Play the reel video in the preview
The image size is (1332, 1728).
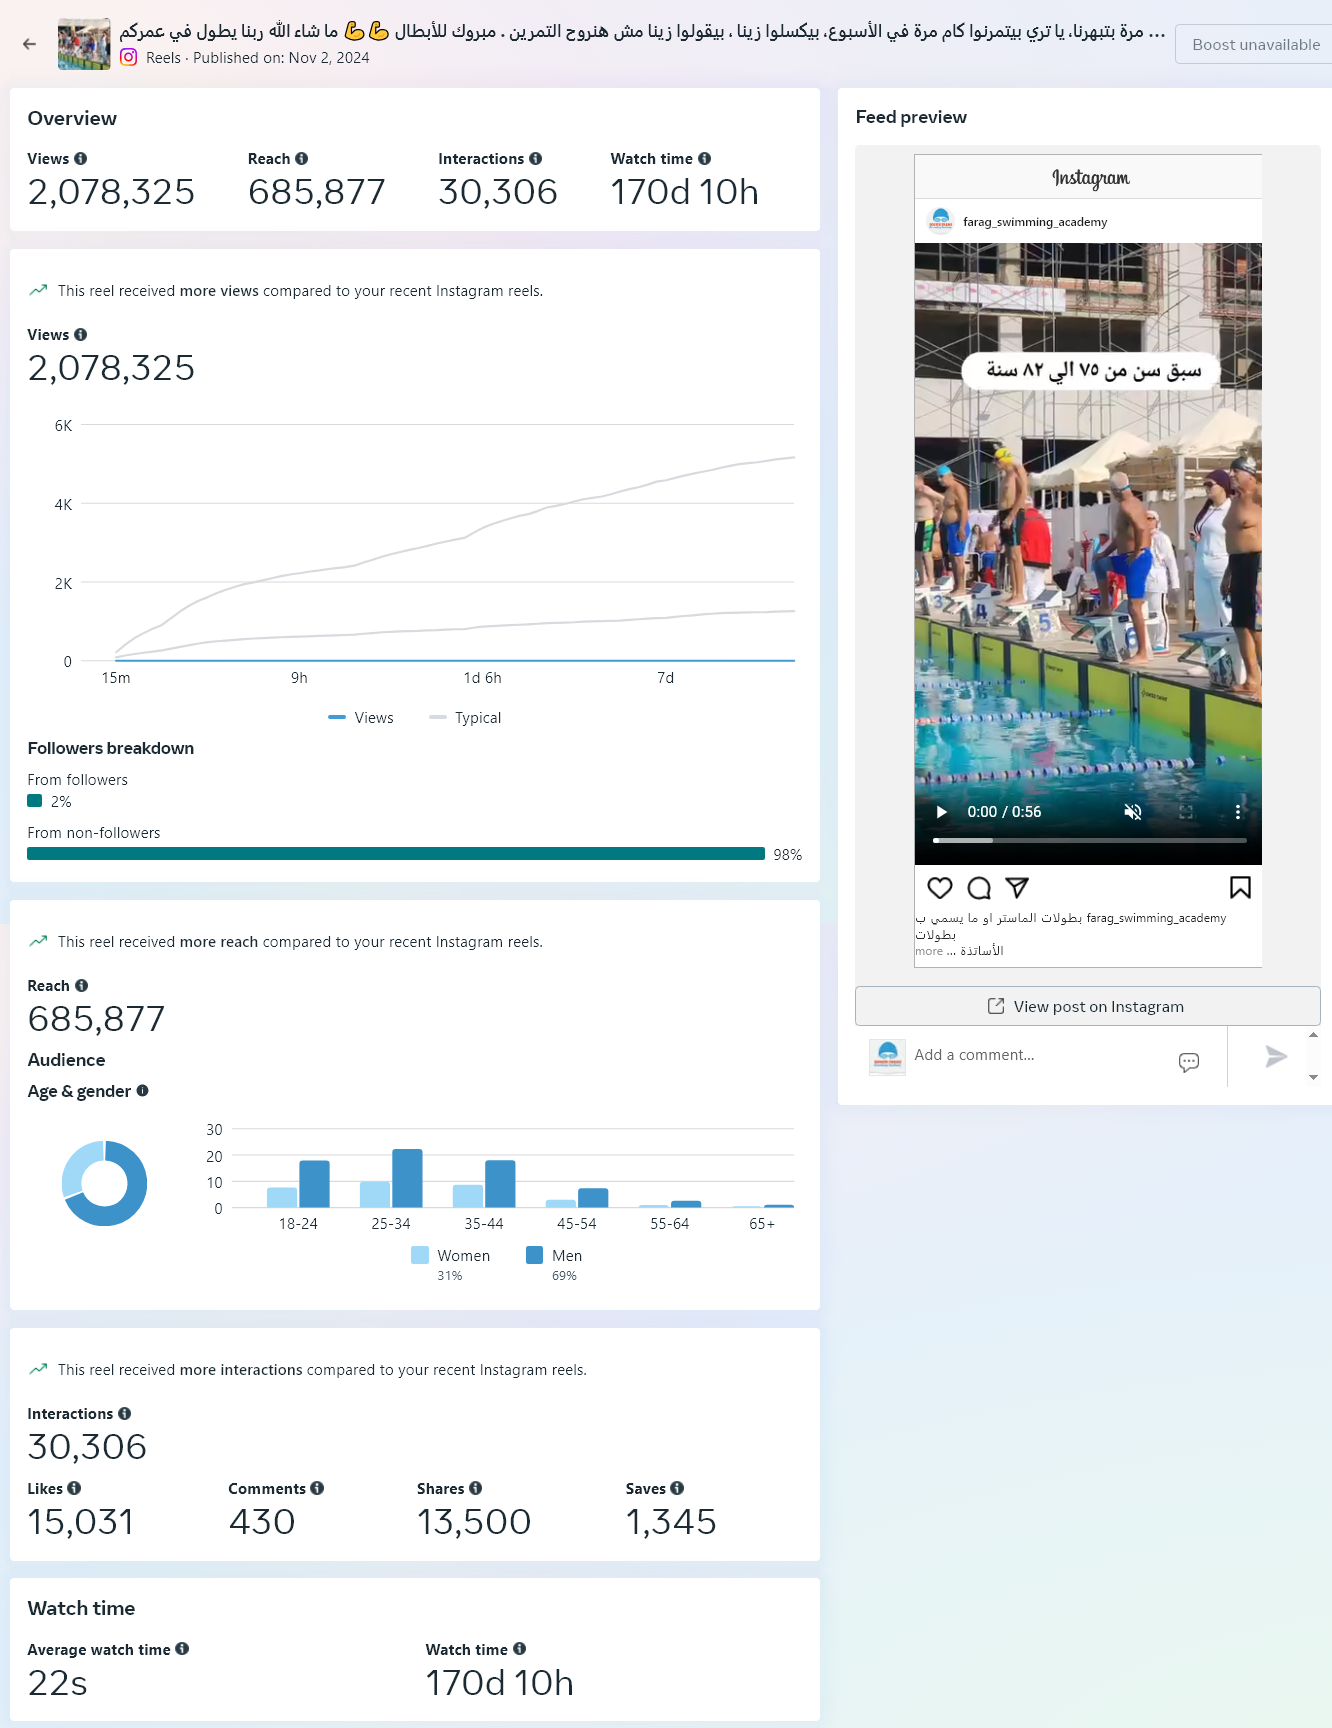pyautogui.click(x=941, y=812)
